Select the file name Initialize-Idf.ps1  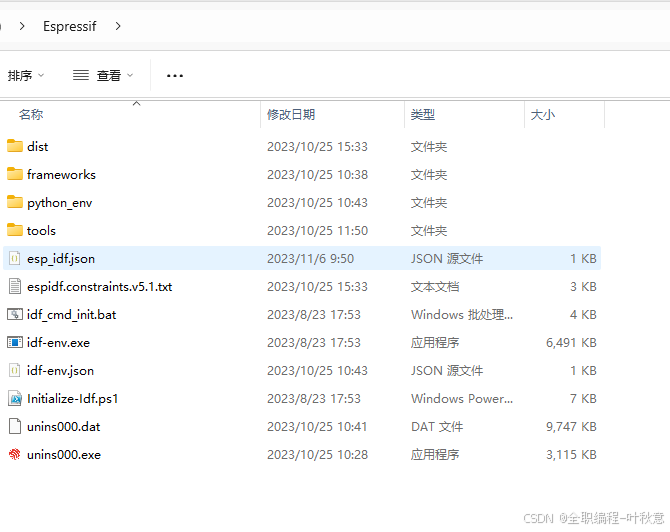(x=72, y=399)
